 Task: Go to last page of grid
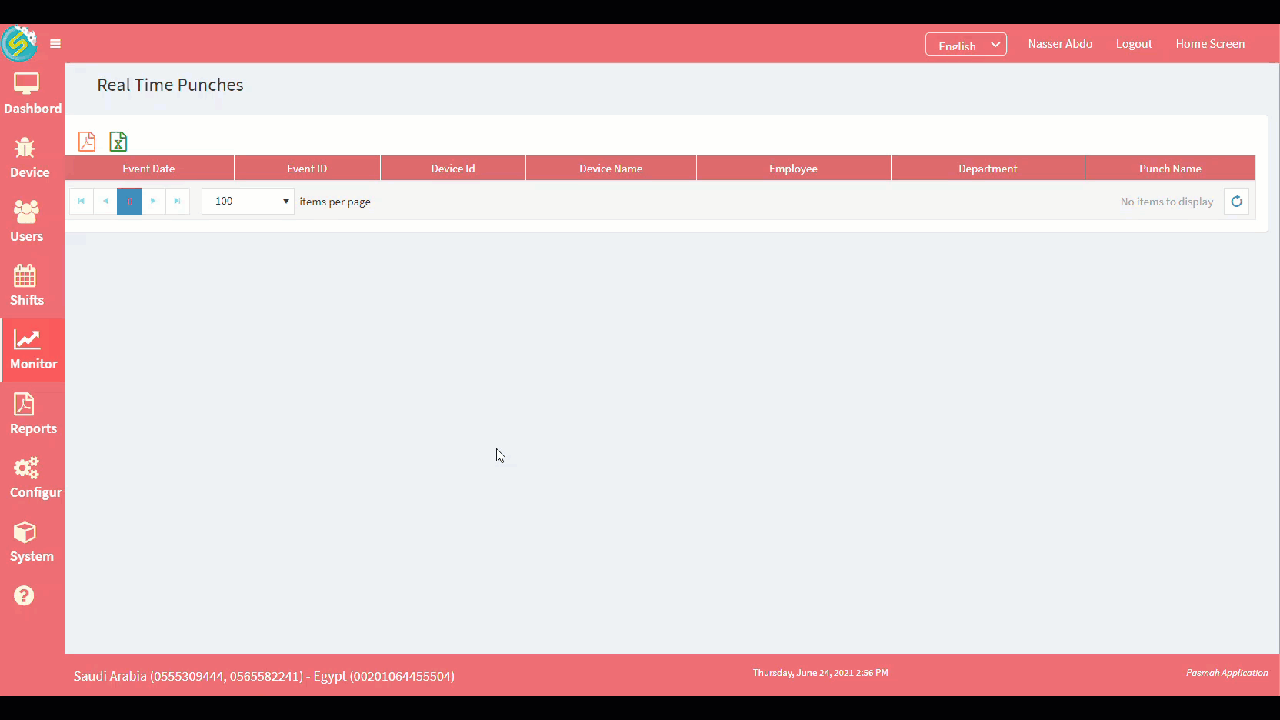[177, 201]
